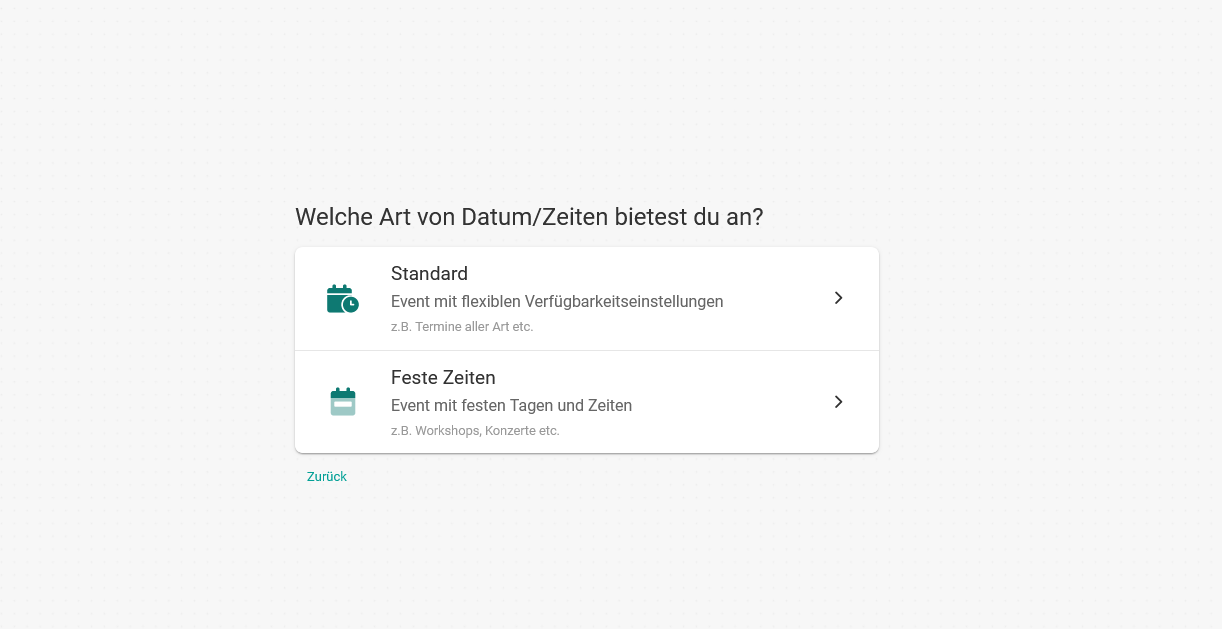
Task: Click the hint 'z.B. Workshops, Konzerte etc.'
Action: (x=475, y=431)
